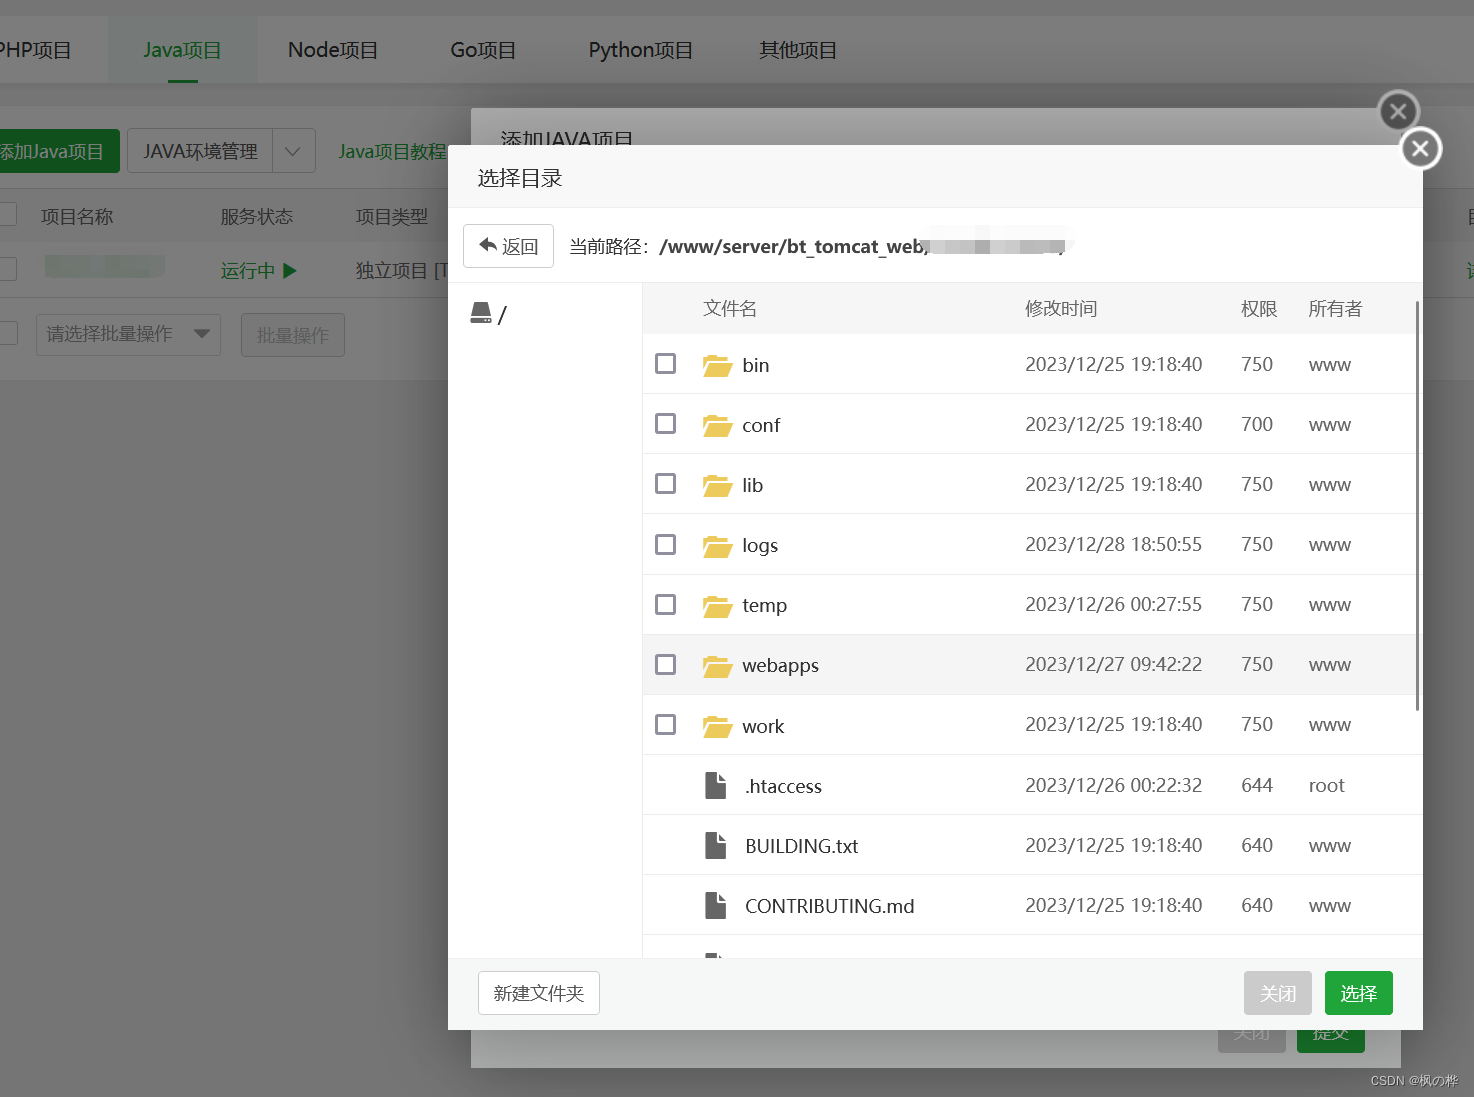Screen dimensions: 1474x1097
Task: Toggle the select-all checkbox beside 项目名称
Action: coord(8,214)
